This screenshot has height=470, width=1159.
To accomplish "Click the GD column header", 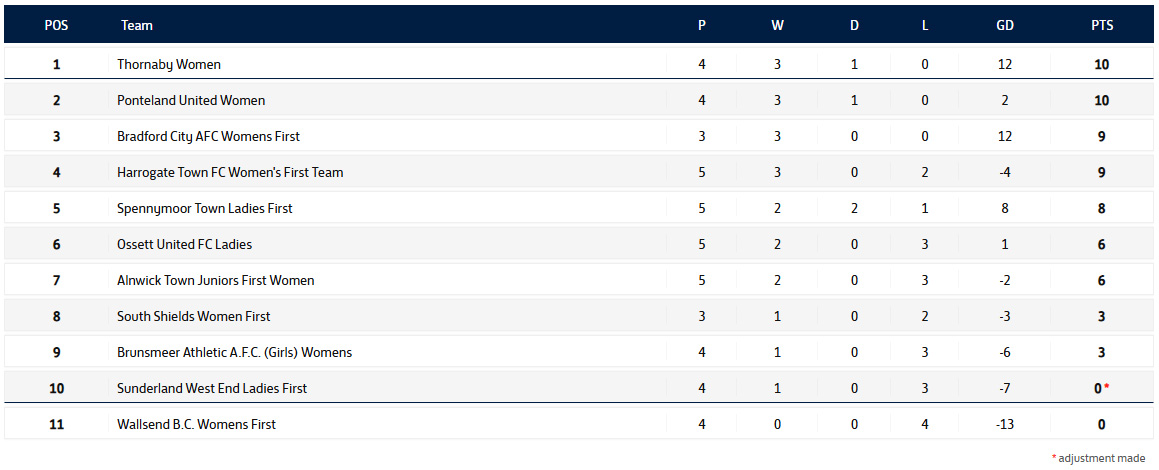I will point(1005,26).
